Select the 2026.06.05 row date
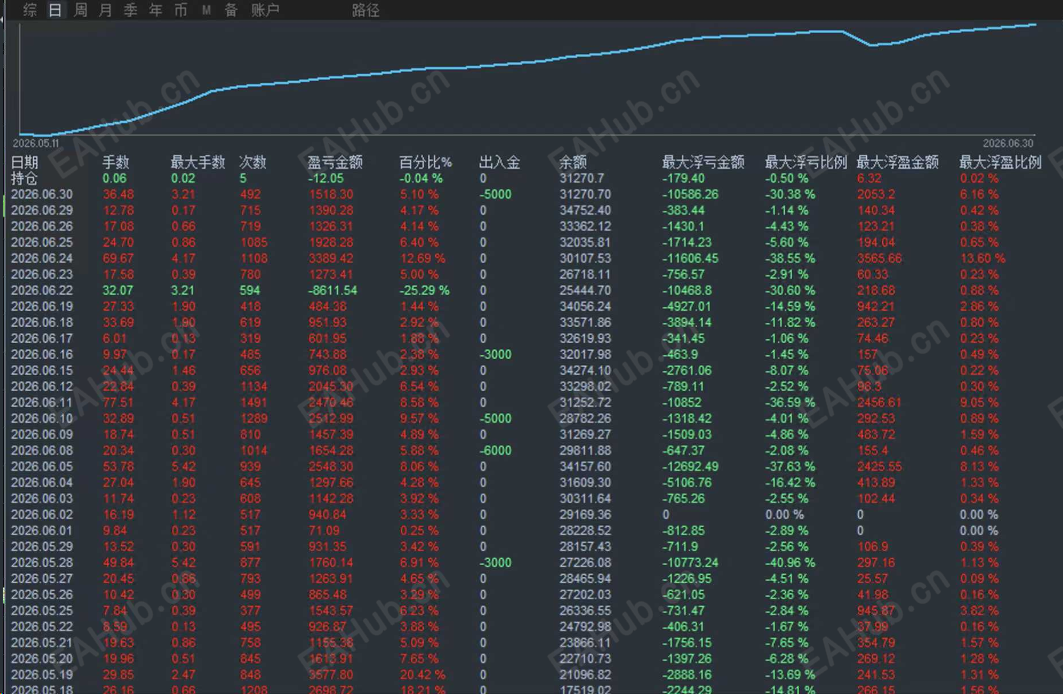1063x694 pixels. [42, 467]
